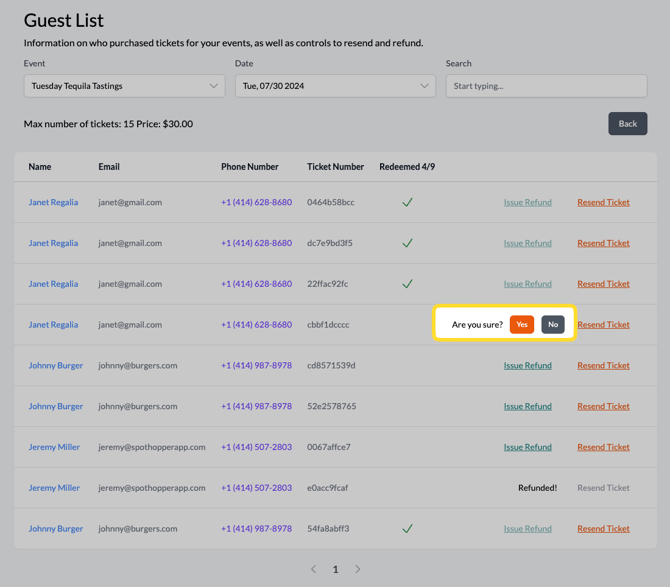Confirm the refund by clicking Yes
The height and width of the screenshot is (587, 670).
(x=521, y=324)
